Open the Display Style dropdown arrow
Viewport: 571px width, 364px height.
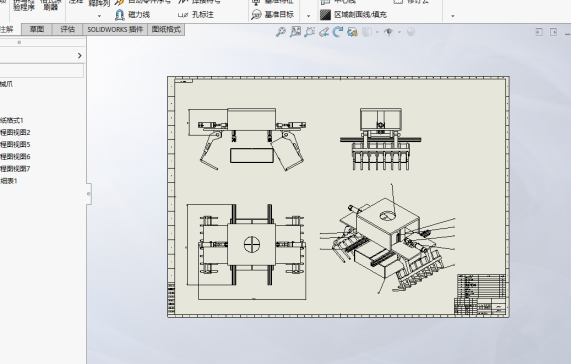[377, 32]
